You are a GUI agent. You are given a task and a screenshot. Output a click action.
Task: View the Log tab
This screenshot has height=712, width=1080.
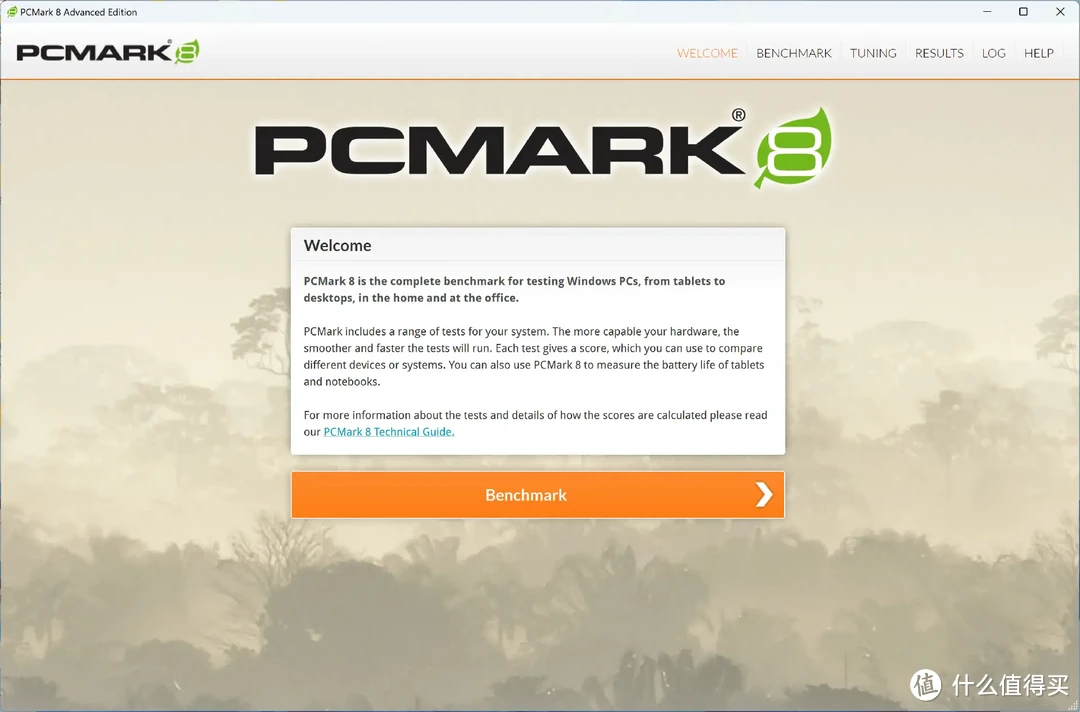point(993,53)
